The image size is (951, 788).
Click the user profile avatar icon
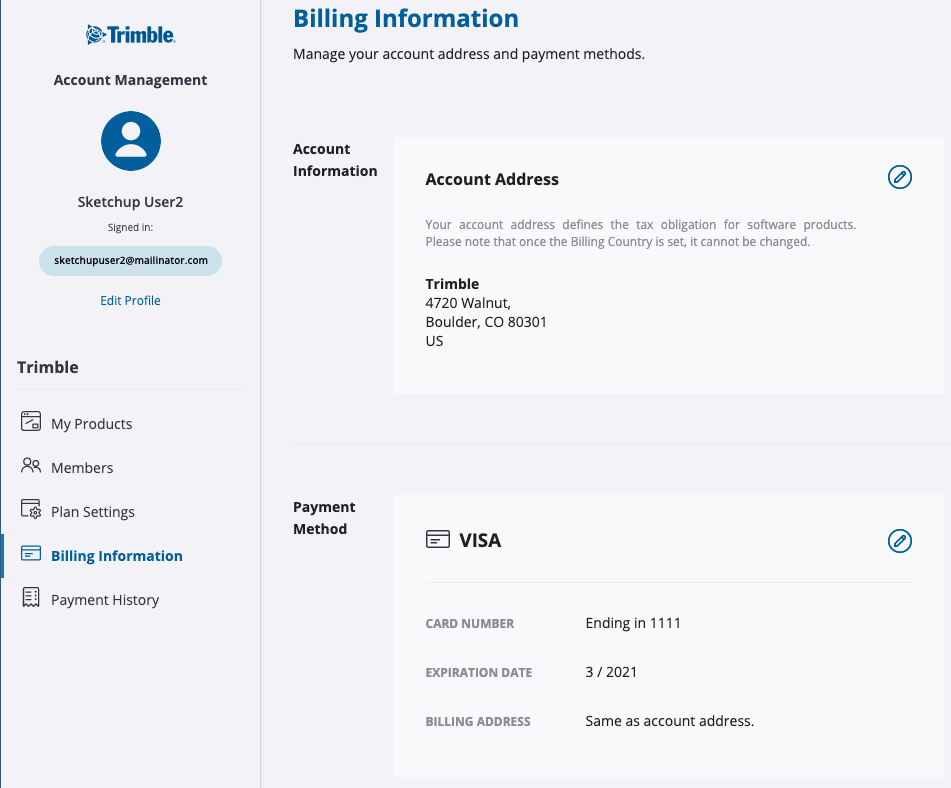(130, 141)
